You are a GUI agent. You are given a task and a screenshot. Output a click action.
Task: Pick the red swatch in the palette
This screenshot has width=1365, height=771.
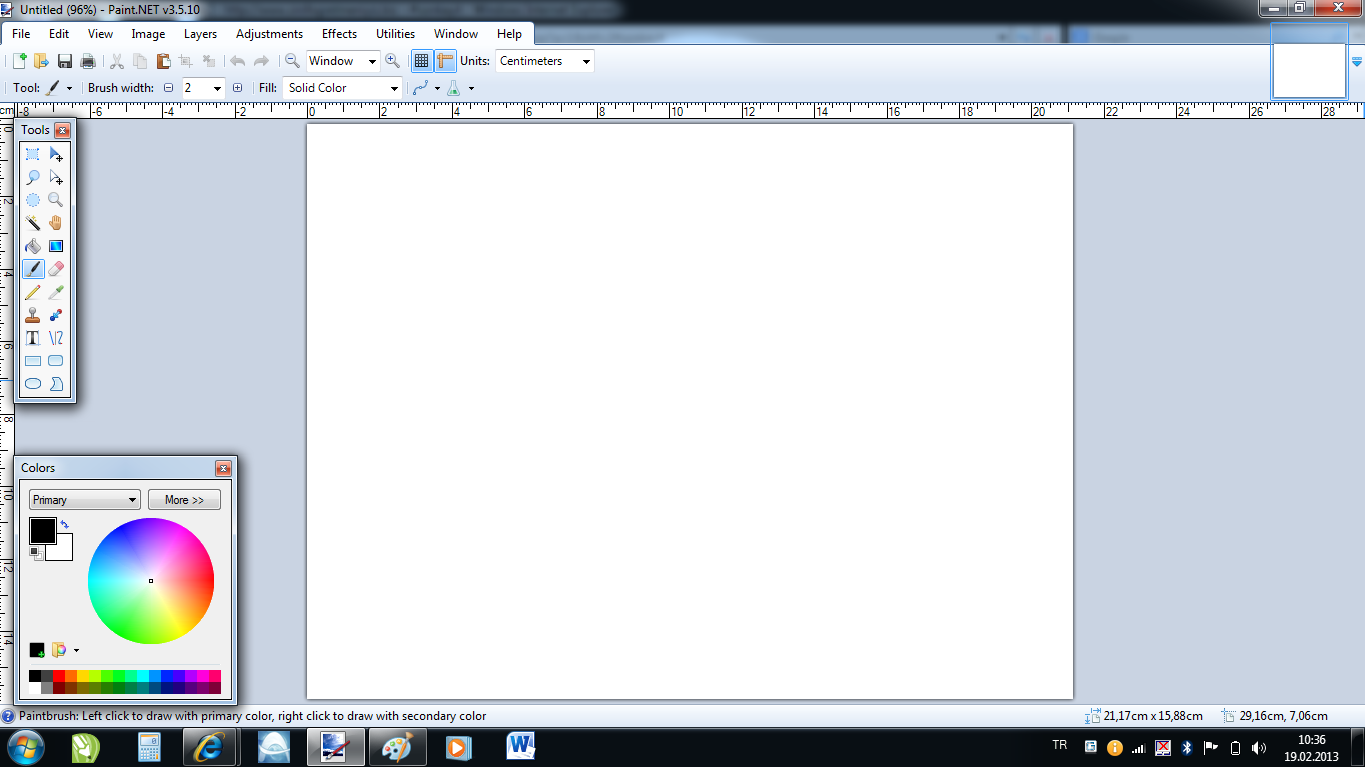tap(59, 676)
